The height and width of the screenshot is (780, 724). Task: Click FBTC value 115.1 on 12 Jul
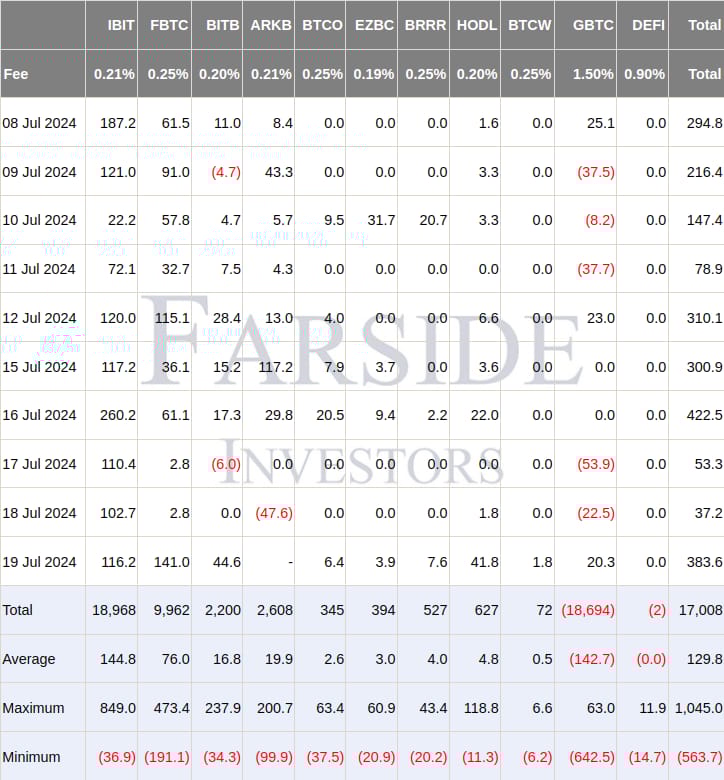point(172,318)
